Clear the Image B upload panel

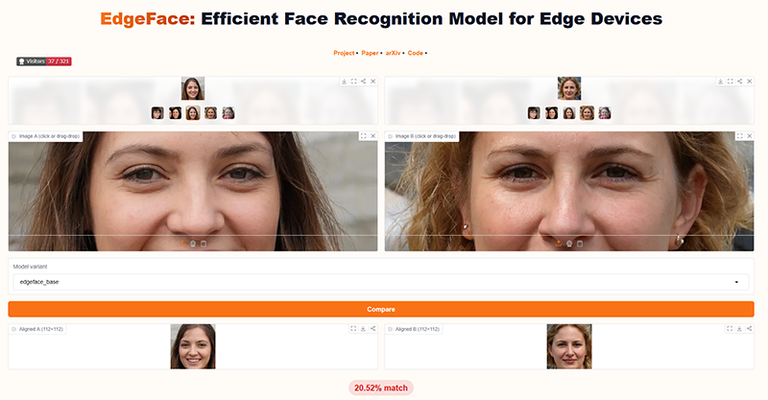point(749,136)
